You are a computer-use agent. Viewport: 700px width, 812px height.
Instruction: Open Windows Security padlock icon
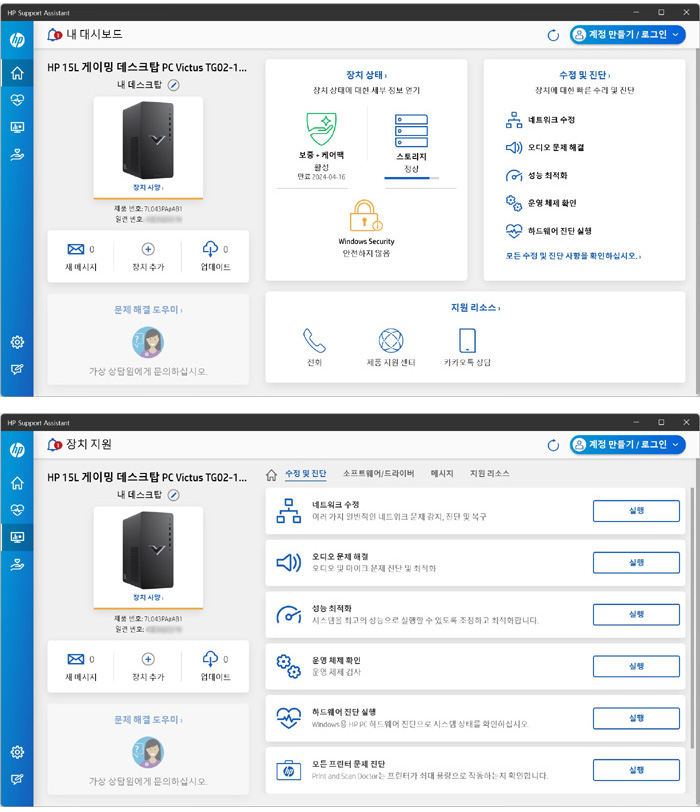point(366,215)
